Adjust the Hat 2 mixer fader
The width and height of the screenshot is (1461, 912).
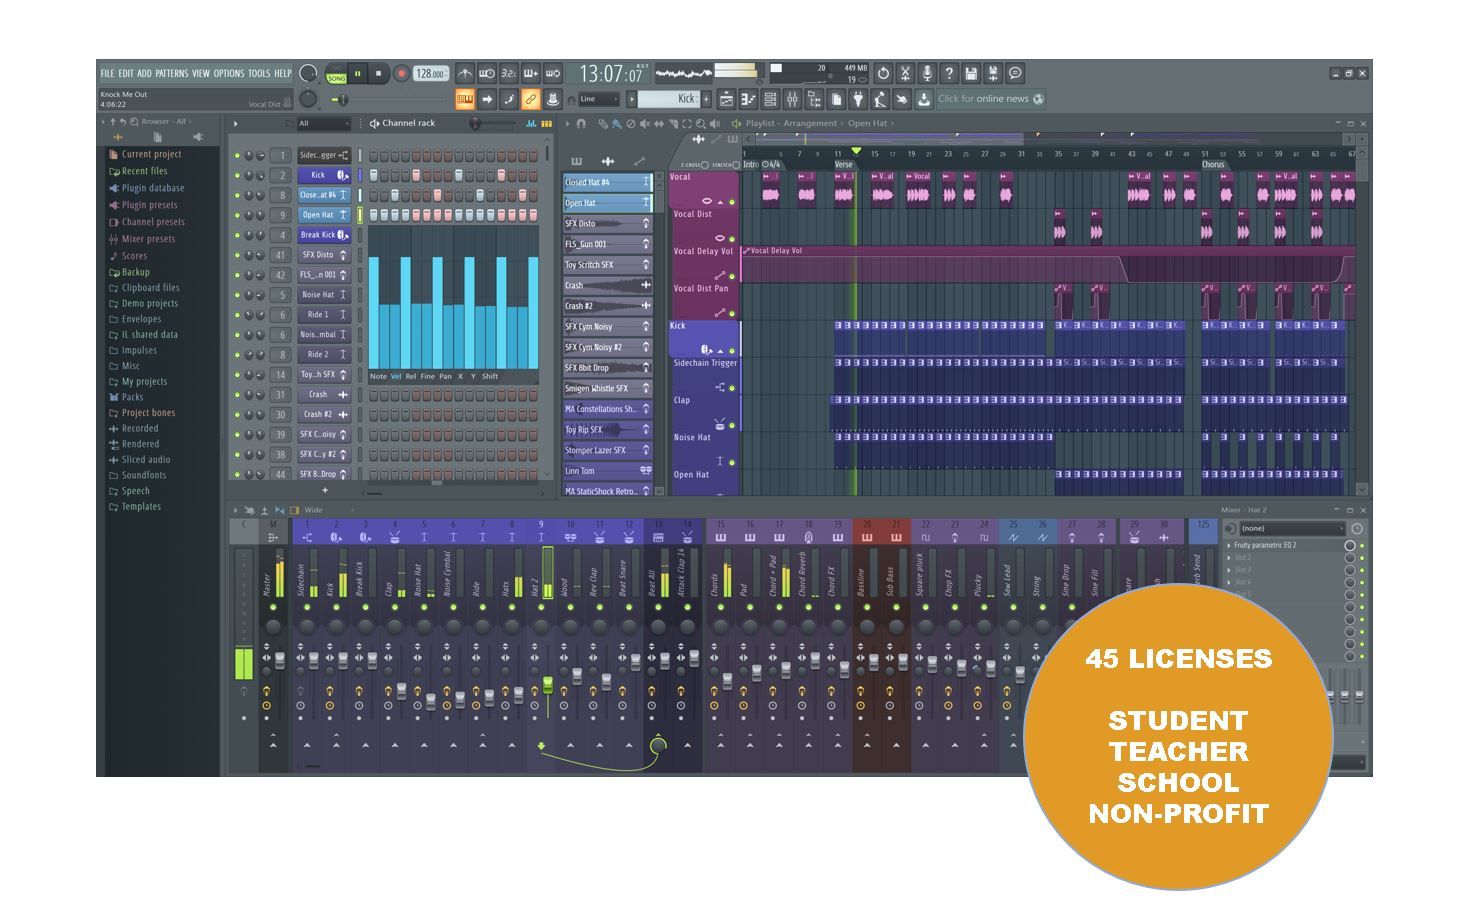tap(548, 684)
